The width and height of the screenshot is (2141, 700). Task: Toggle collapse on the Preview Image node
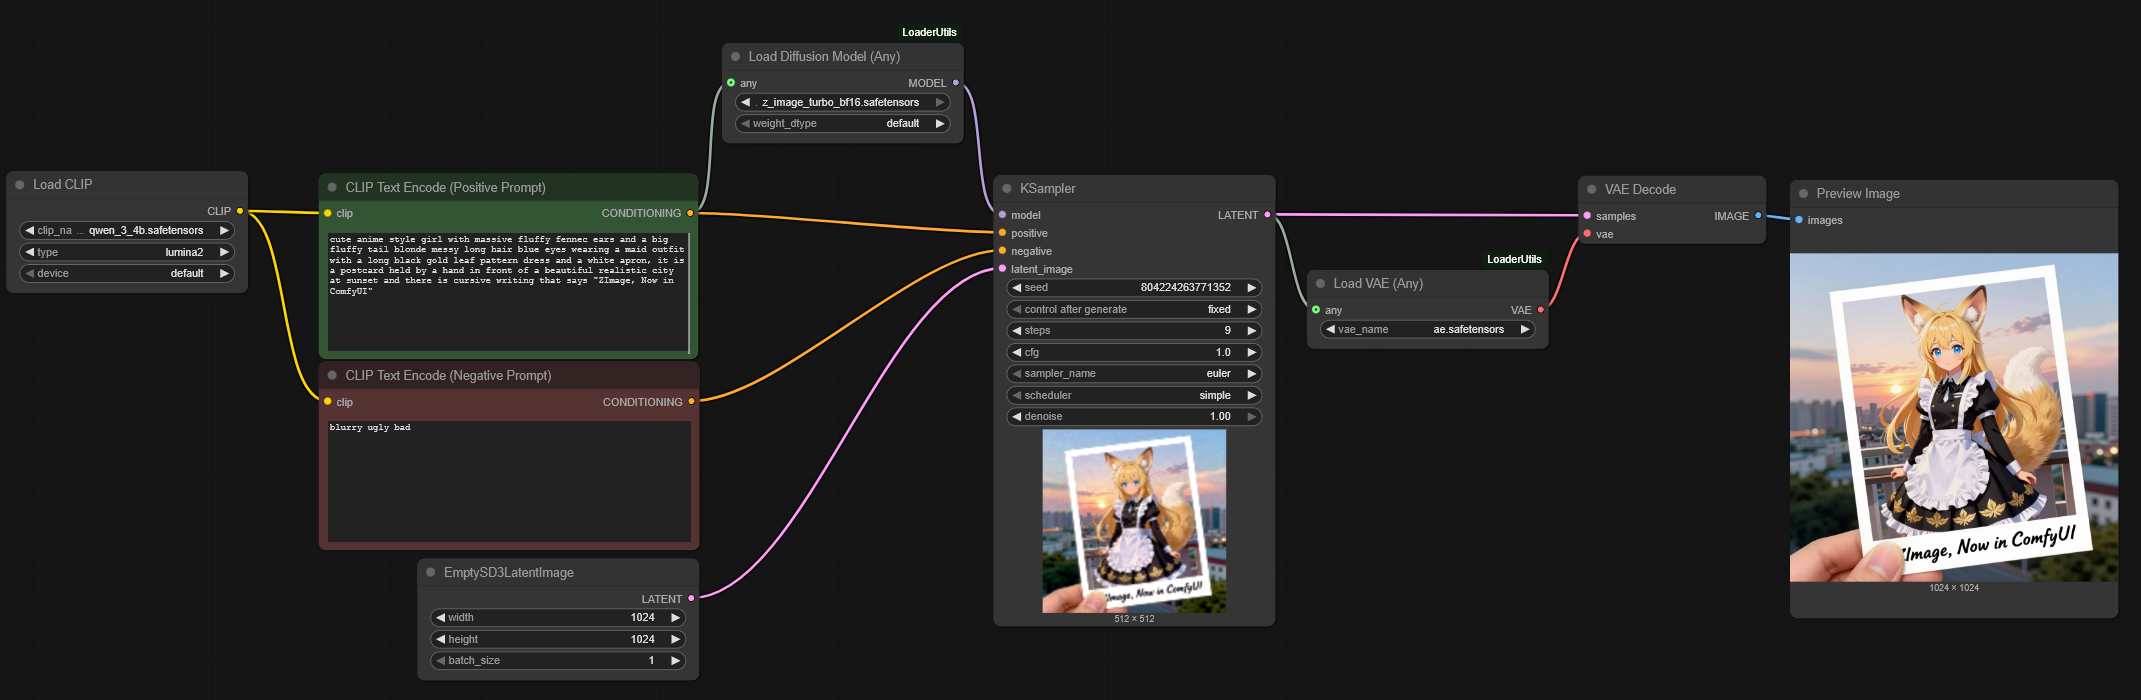click(x=1804, y=194)
